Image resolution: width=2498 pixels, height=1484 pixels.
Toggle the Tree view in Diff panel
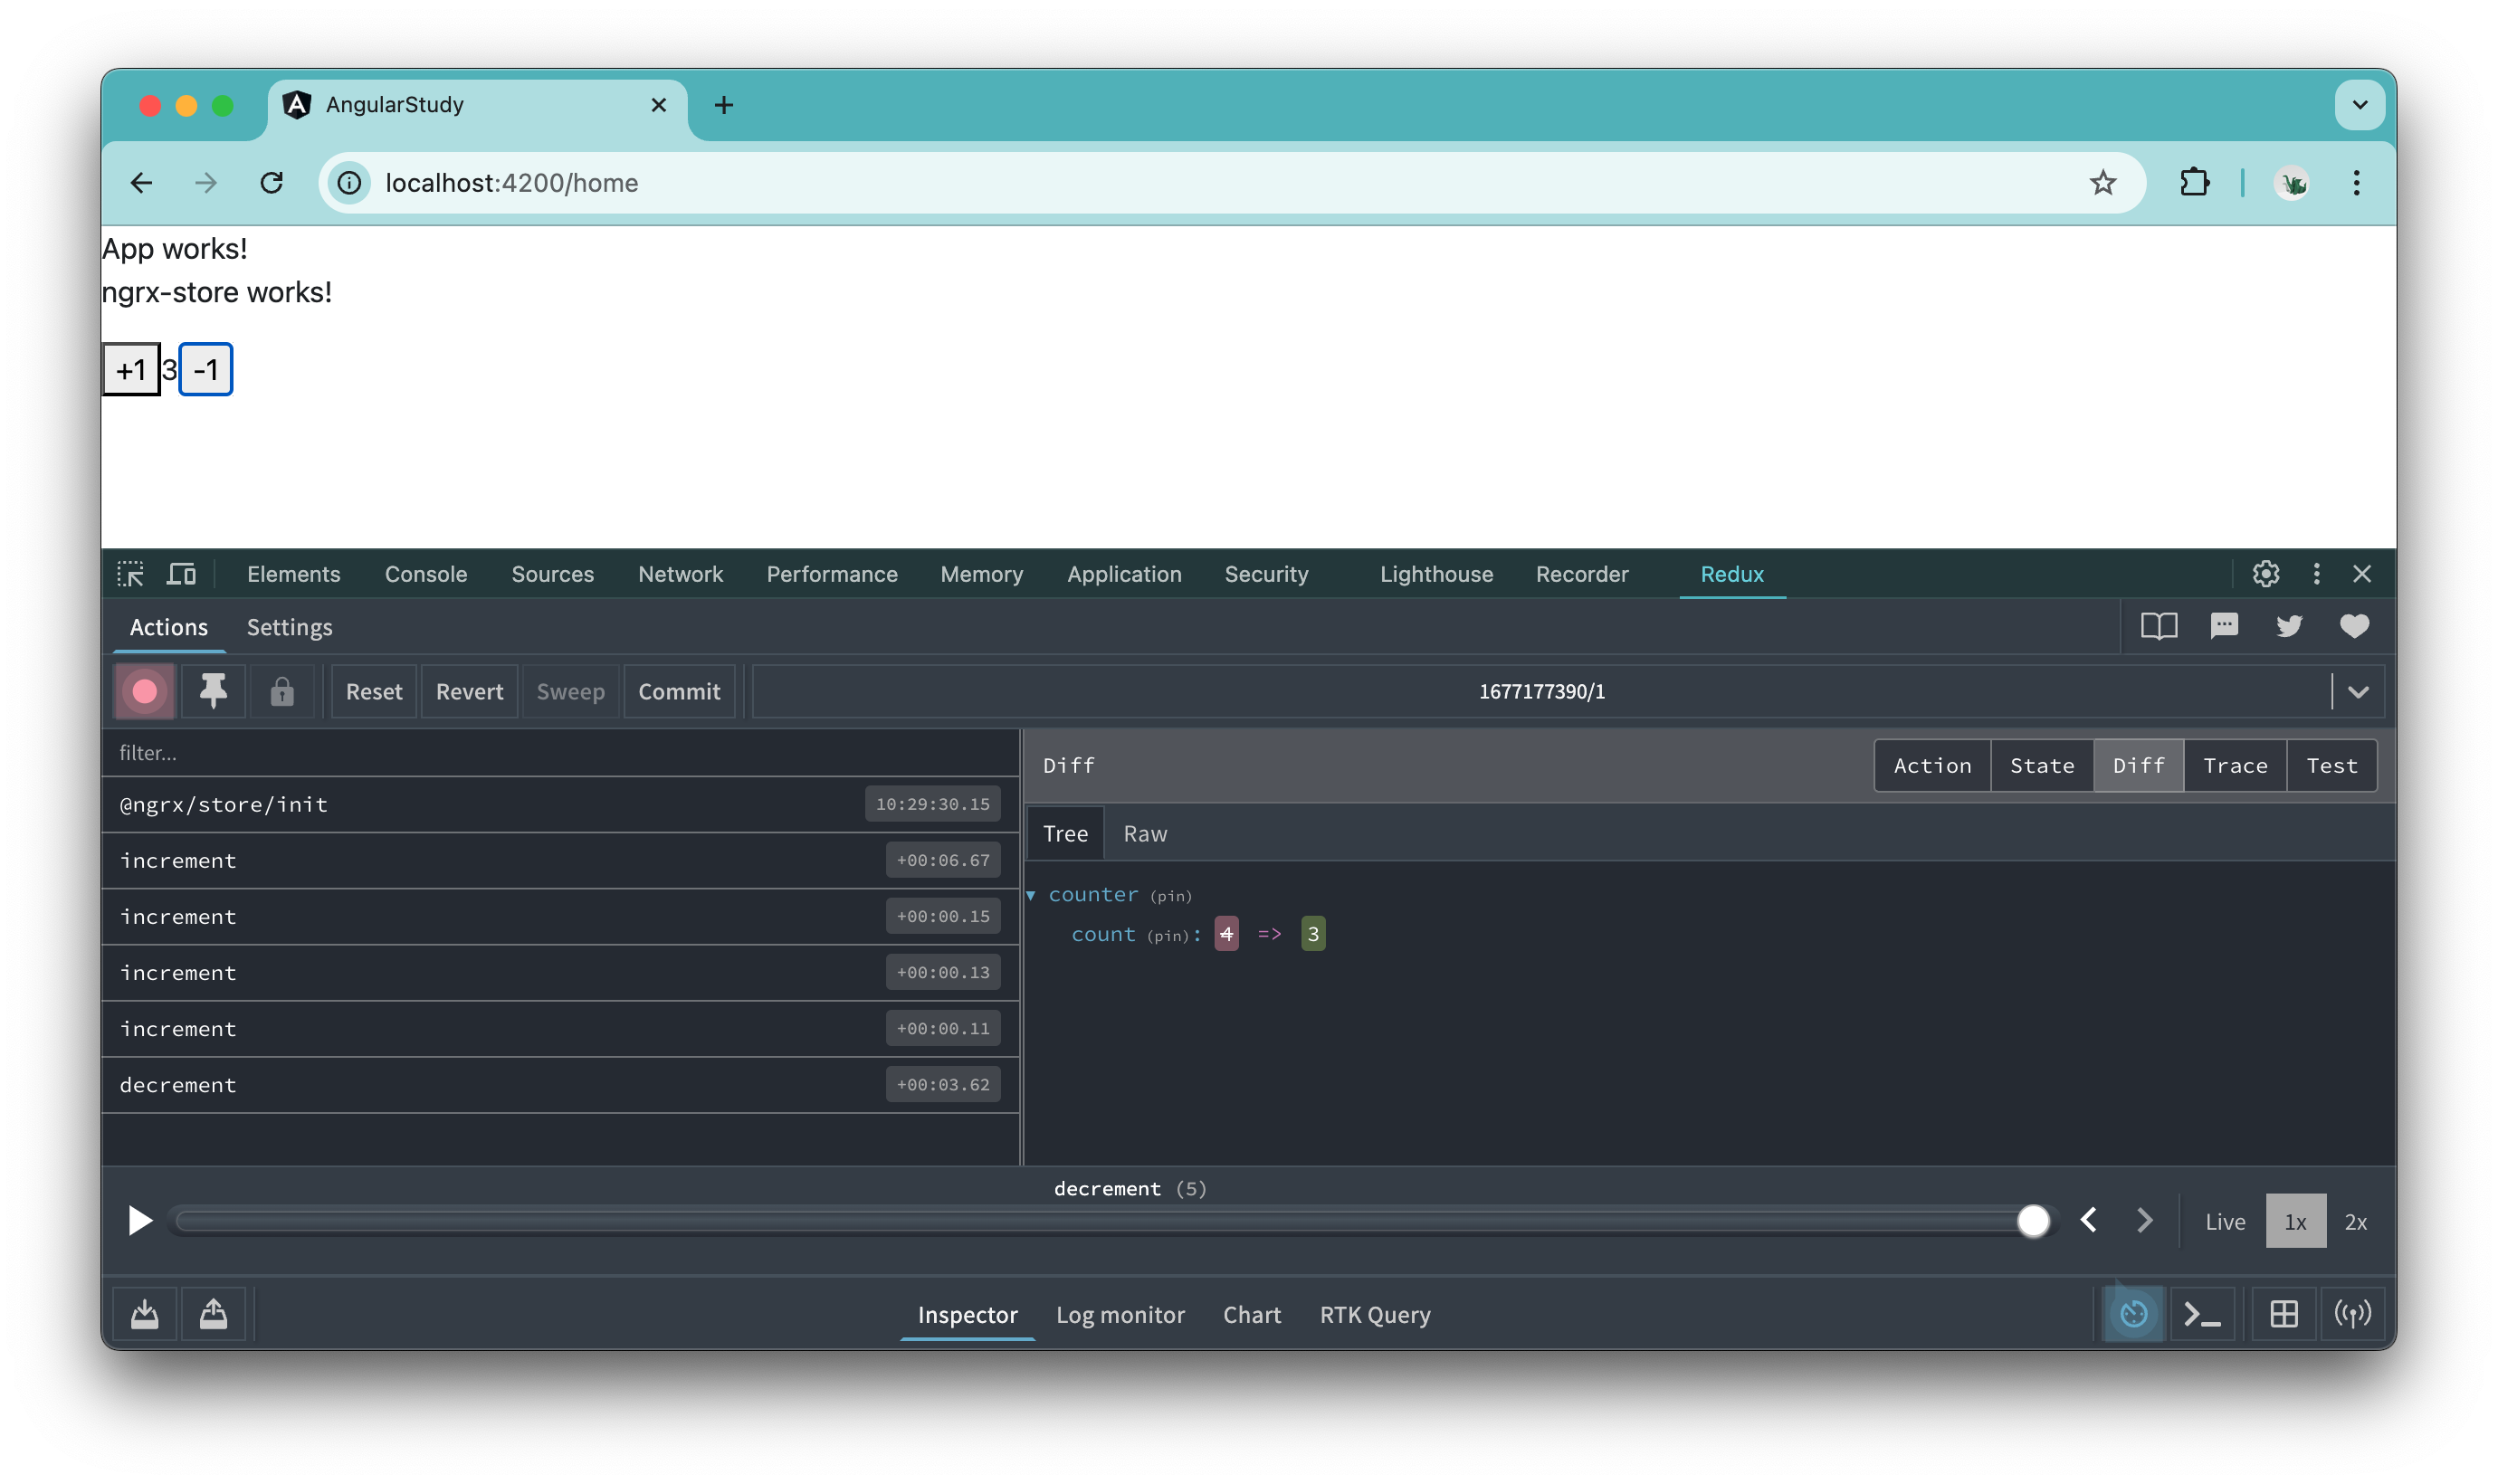(1065, 832)
